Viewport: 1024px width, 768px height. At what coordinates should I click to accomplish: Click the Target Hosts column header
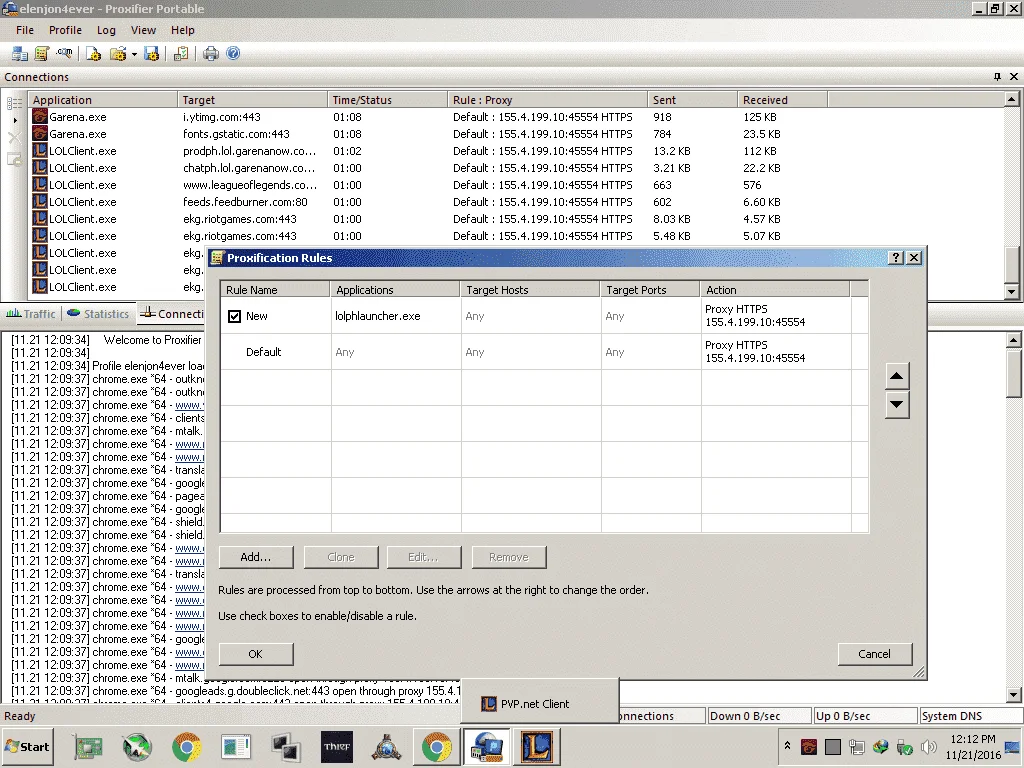tap(530, 290)
